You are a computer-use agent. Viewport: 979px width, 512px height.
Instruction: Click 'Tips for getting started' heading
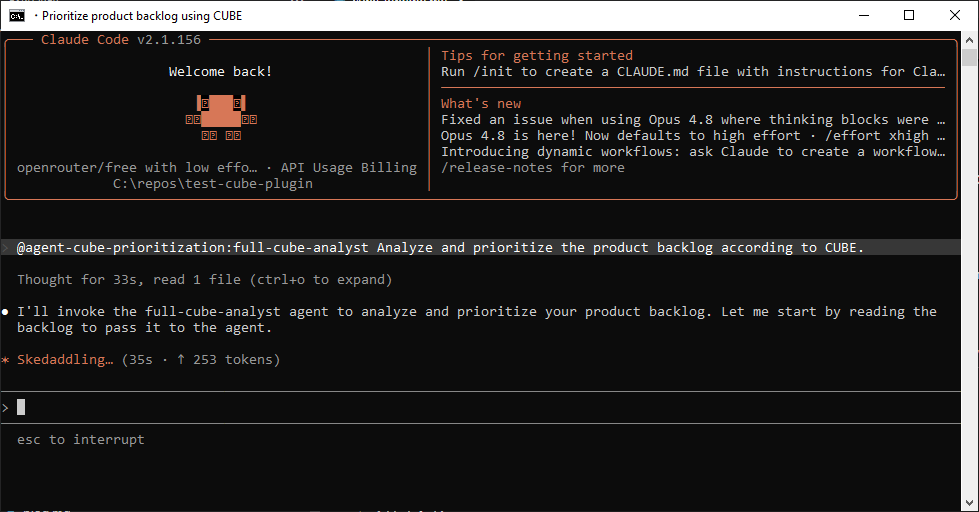[537, 56]
